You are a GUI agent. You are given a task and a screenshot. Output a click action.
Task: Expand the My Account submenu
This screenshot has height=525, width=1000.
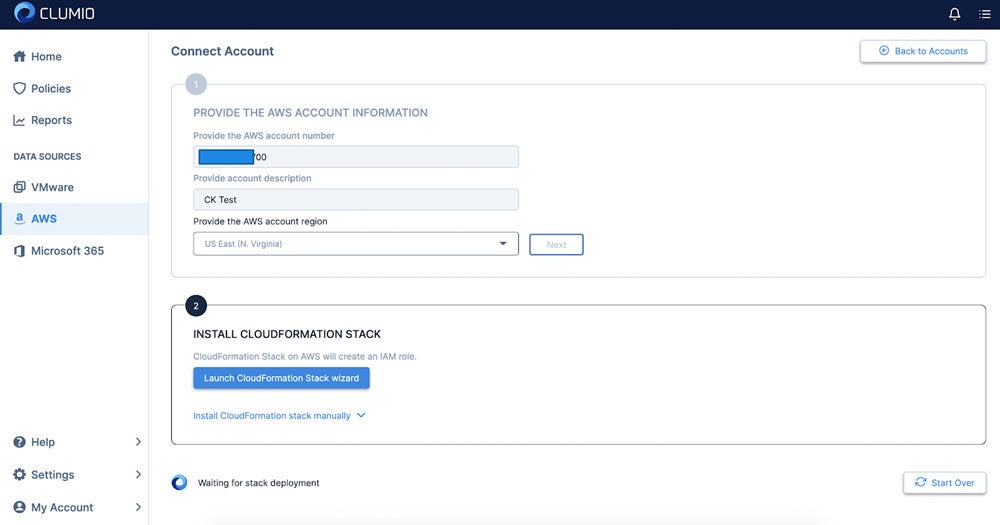(x=77, y=507)
